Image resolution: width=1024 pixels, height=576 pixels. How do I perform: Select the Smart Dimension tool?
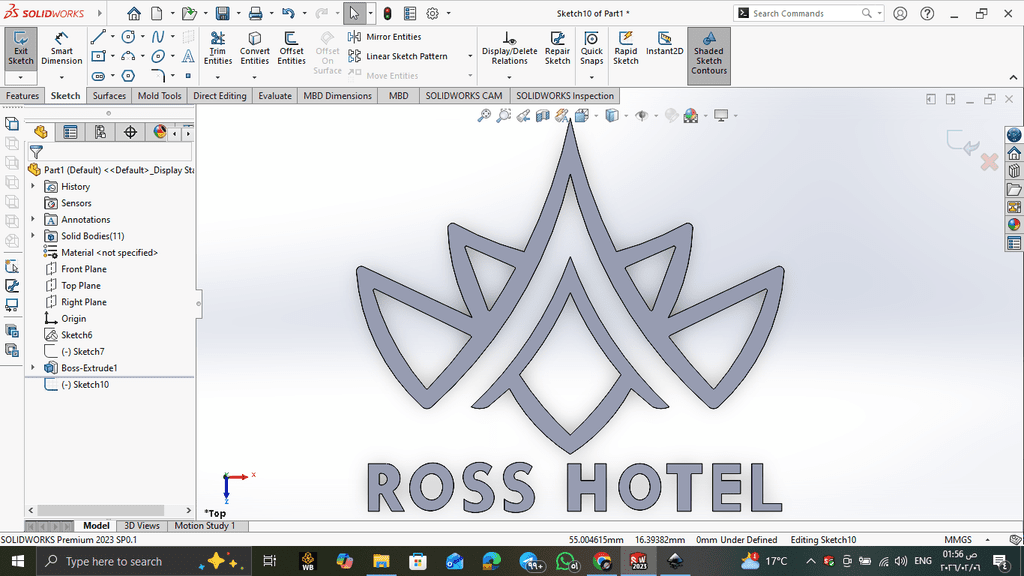tap(62, 48)
